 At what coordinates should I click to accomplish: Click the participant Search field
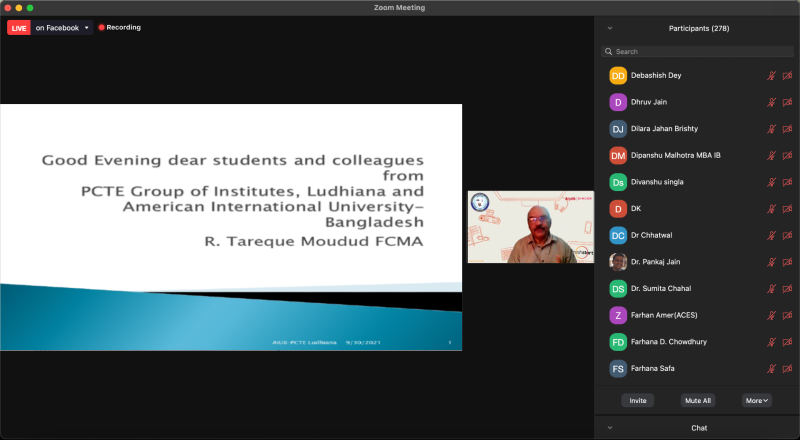[697, 51]
